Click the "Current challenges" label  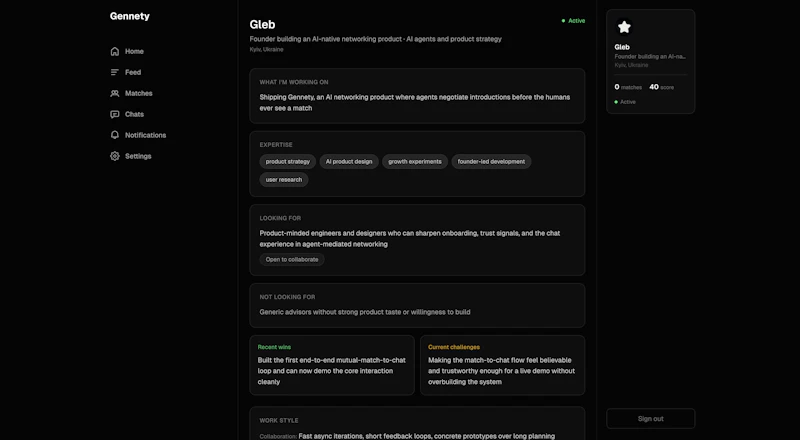coord(454,347)
